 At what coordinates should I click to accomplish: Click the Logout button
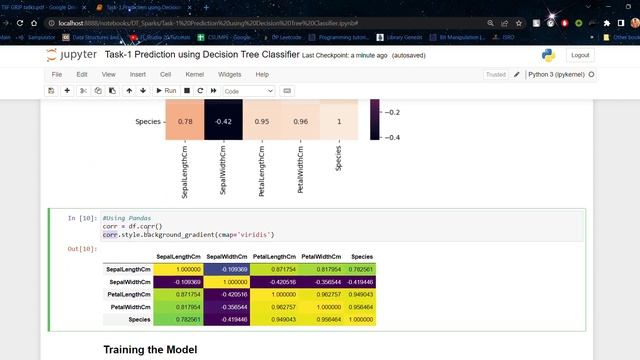point(580,55)
